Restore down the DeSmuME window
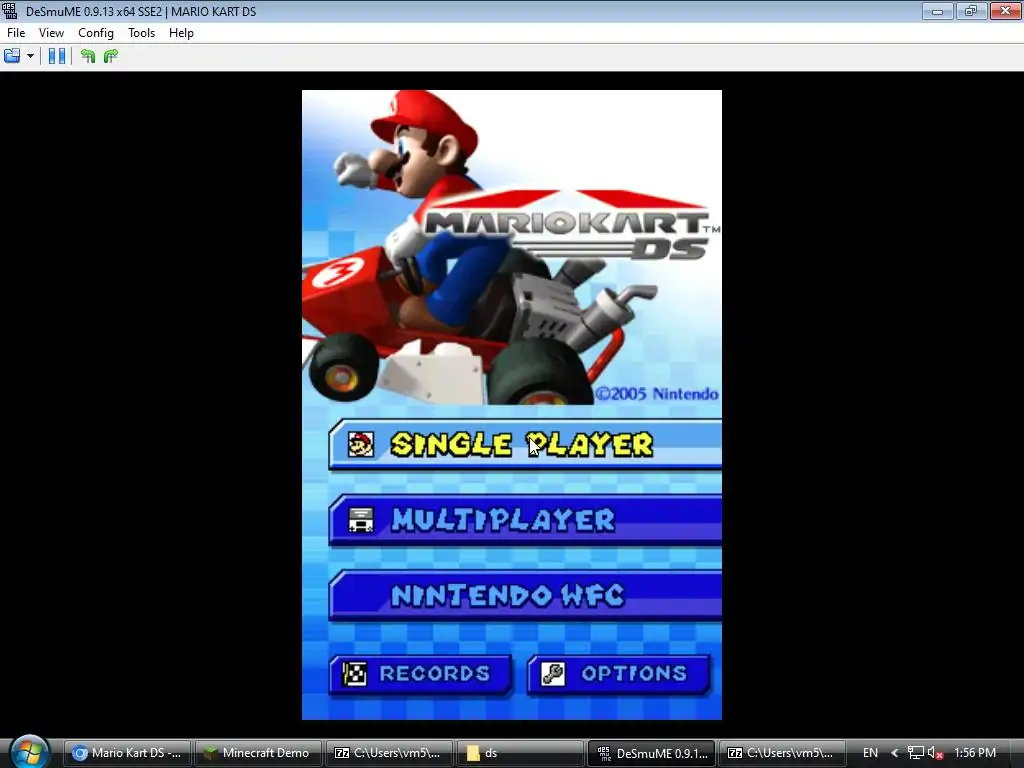The width and height of the screenshot is (1024, 768). click(x=971, y=10)
